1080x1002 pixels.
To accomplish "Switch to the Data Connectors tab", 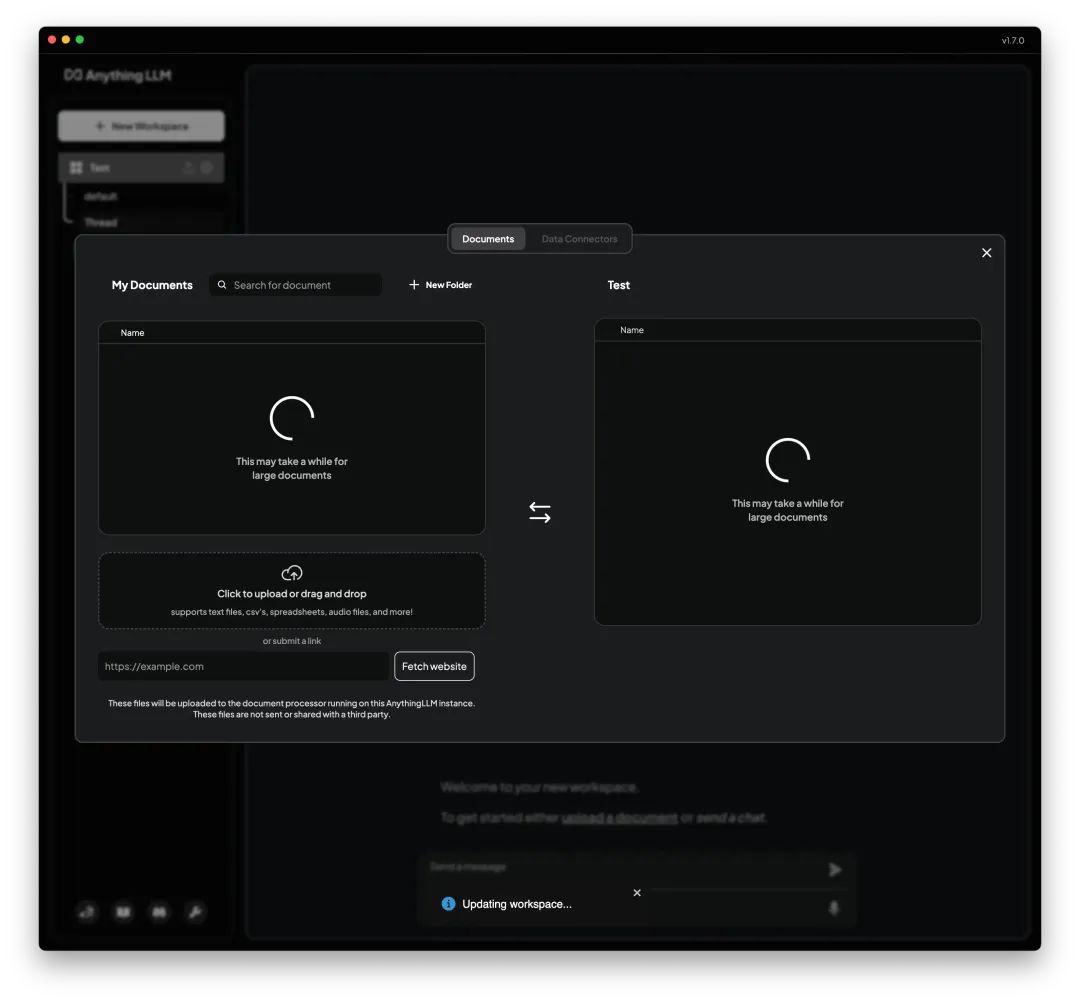I will click(579, 239).
